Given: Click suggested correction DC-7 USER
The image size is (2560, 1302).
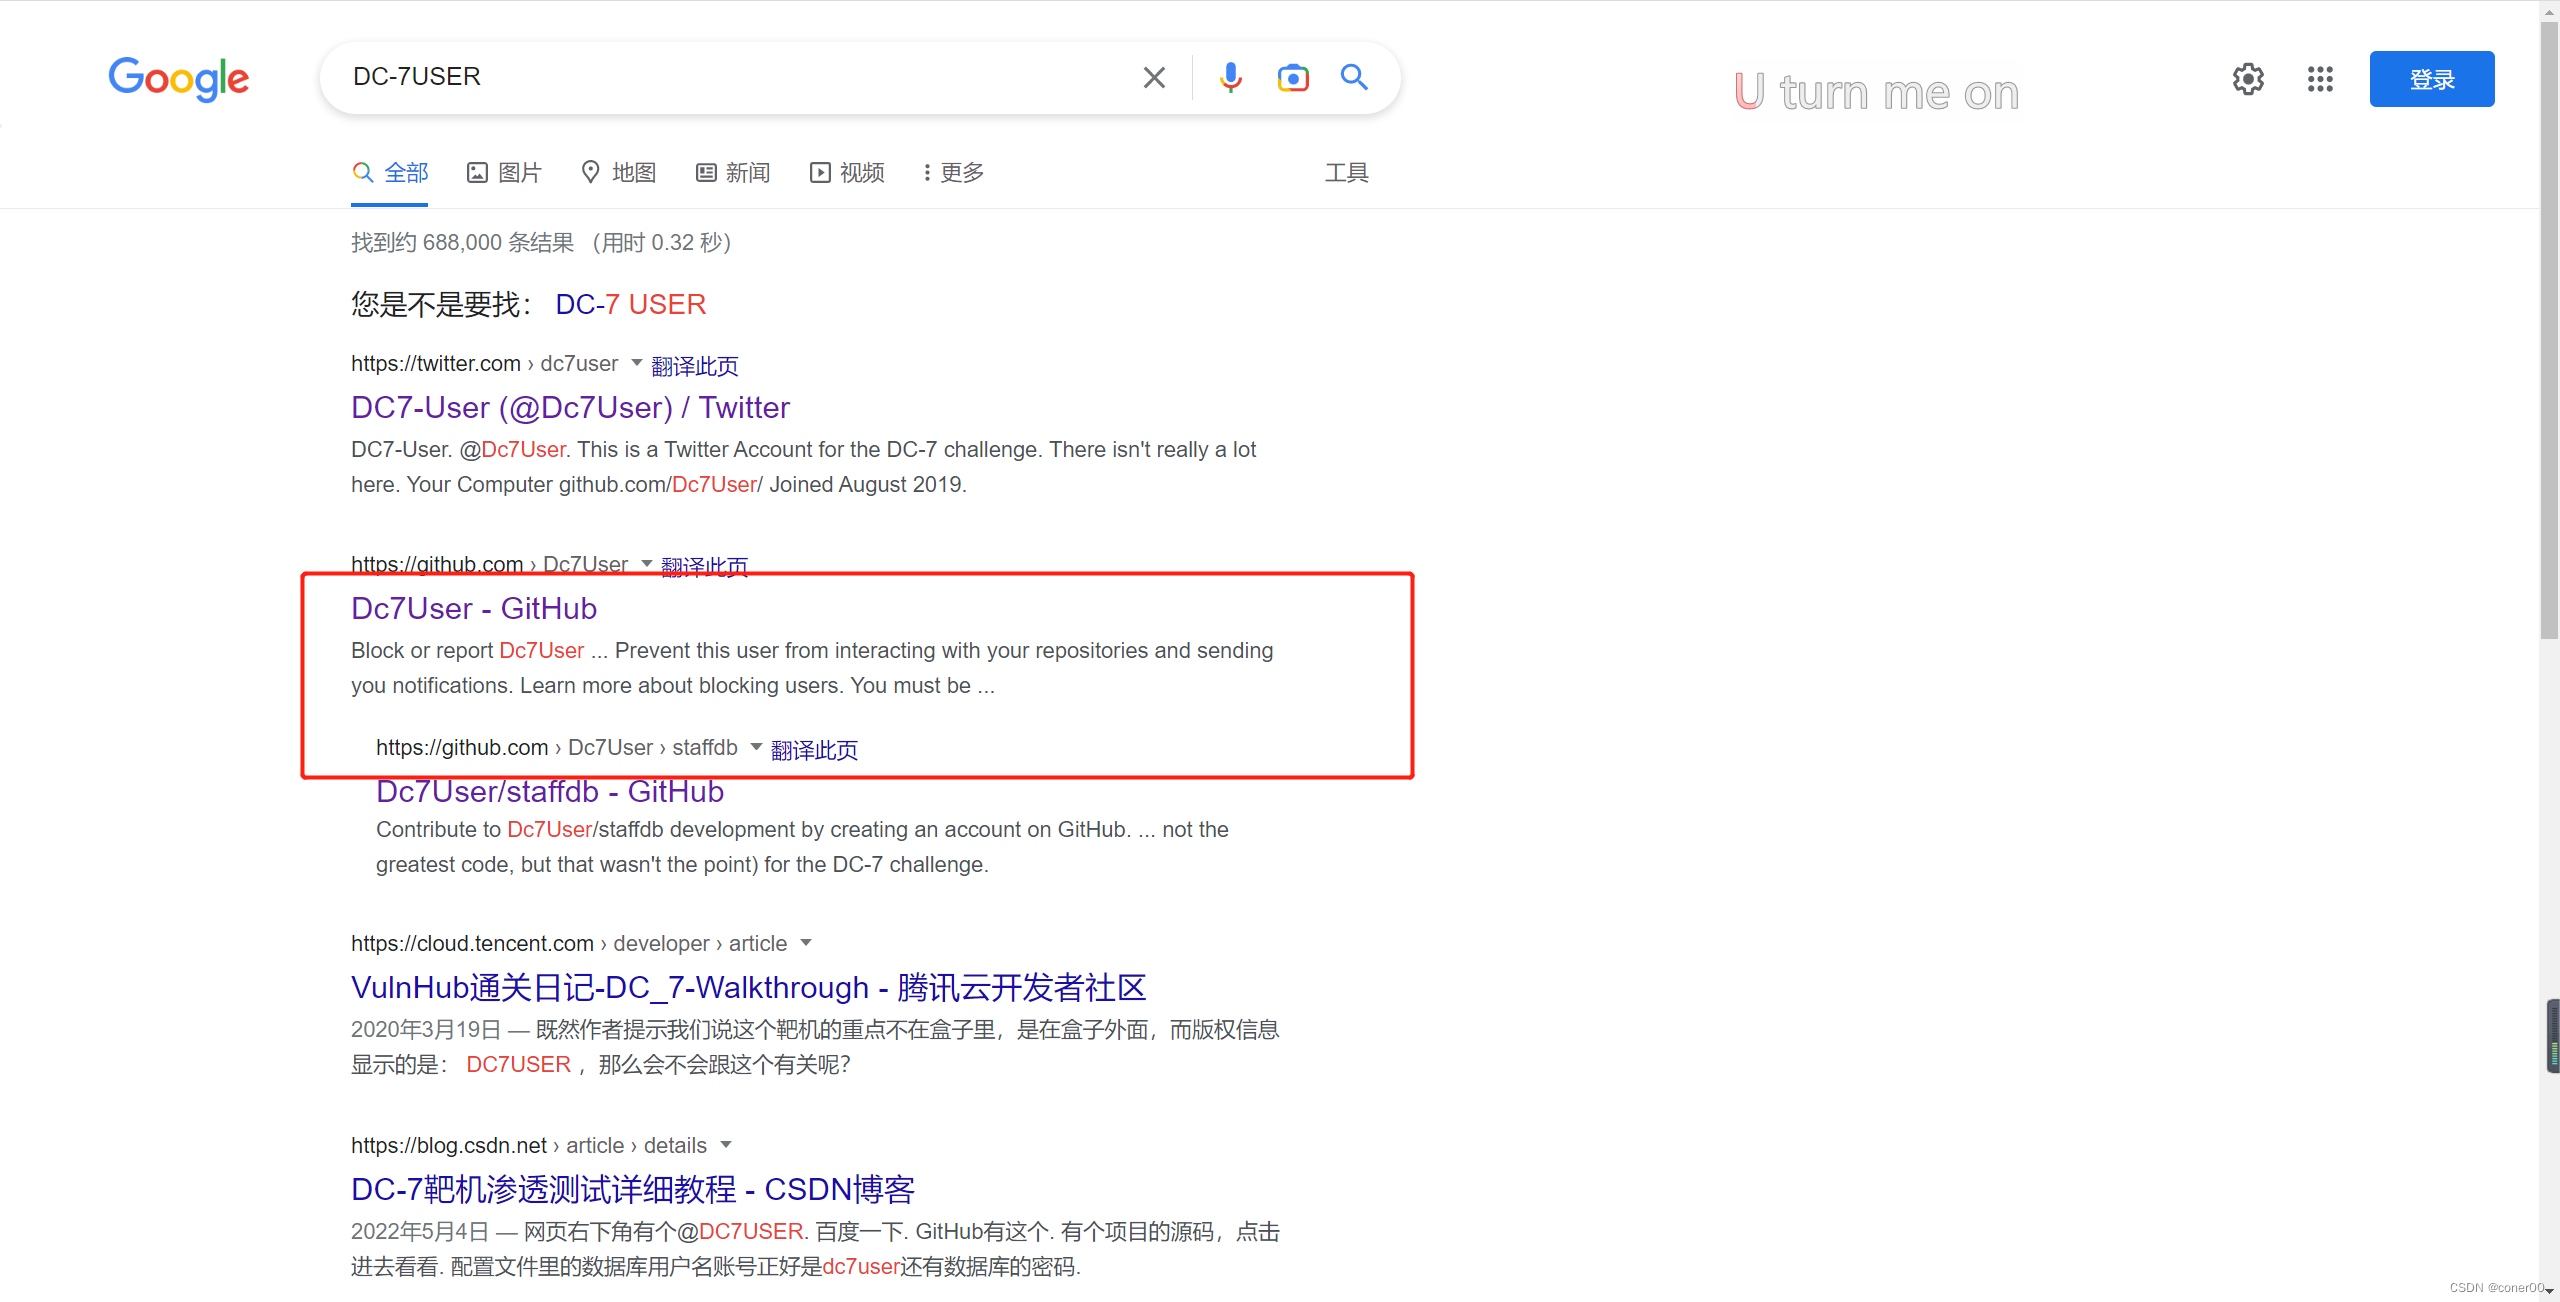Looking at the screenshot, I should click(630, 304).
